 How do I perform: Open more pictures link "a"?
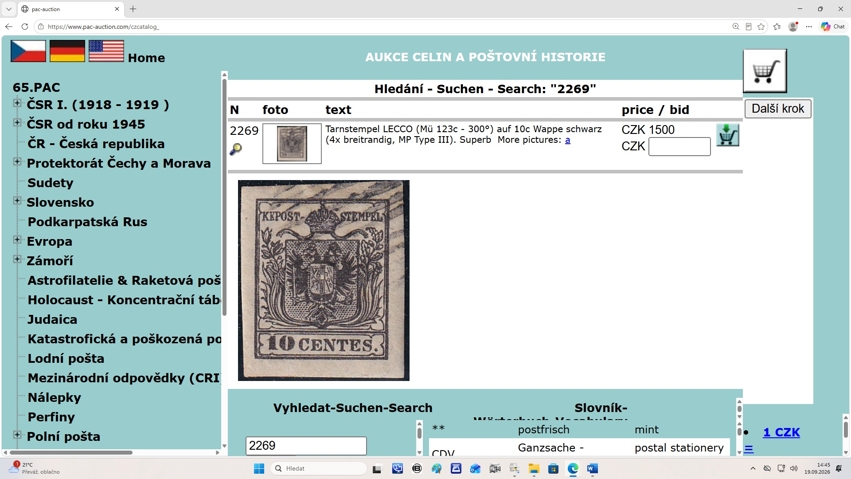pos(568,140)
